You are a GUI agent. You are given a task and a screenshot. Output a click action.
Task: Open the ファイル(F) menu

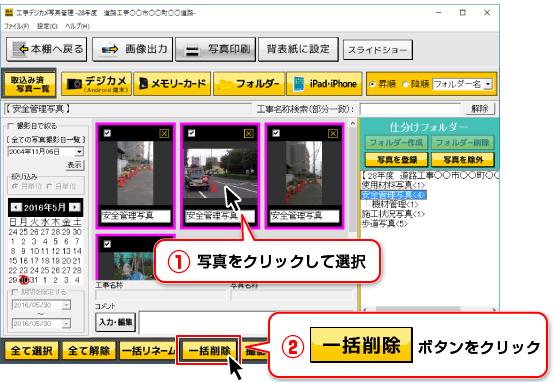(16, 26)
